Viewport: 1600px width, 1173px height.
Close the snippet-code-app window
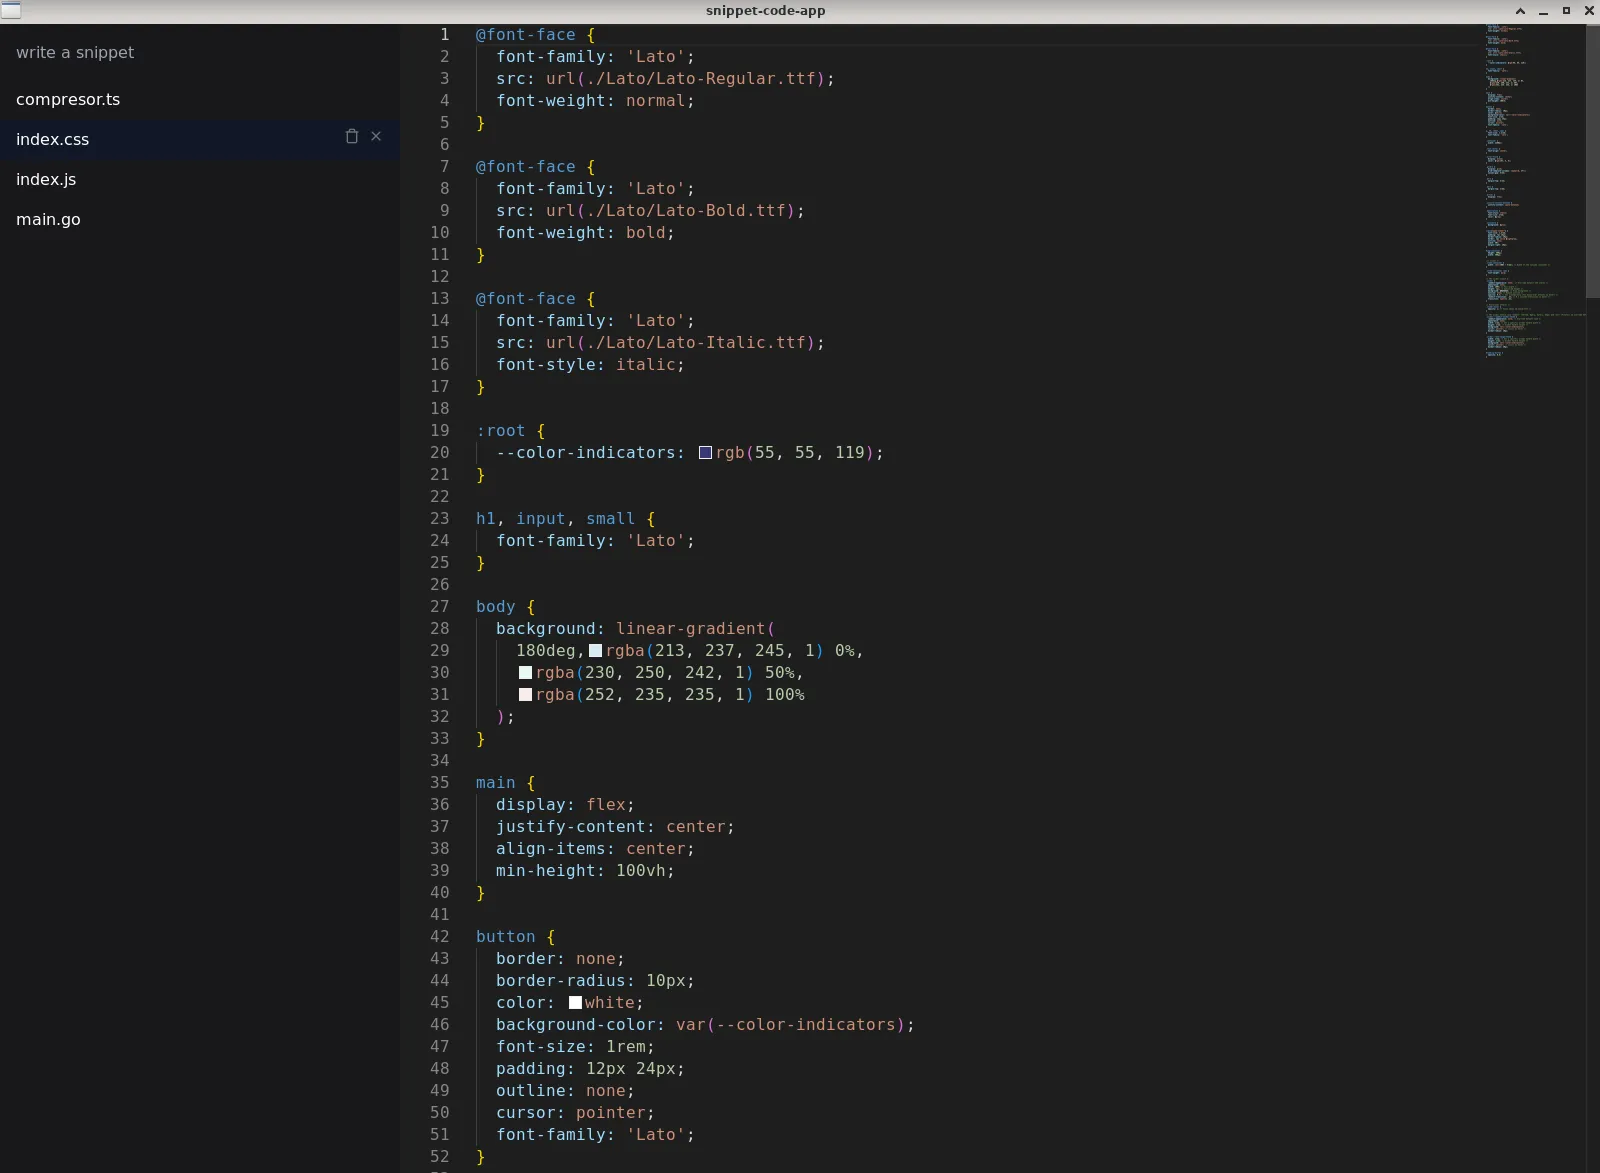coord(1589,11)
